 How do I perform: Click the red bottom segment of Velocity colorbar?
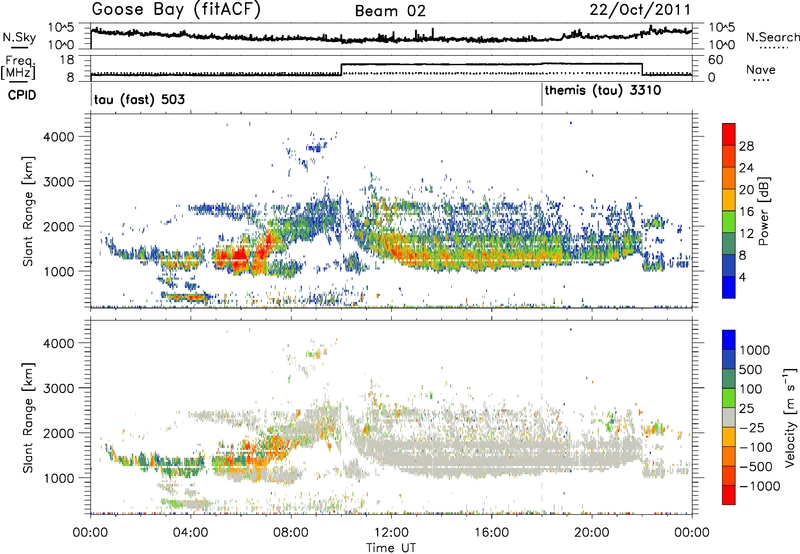point(729,495)
